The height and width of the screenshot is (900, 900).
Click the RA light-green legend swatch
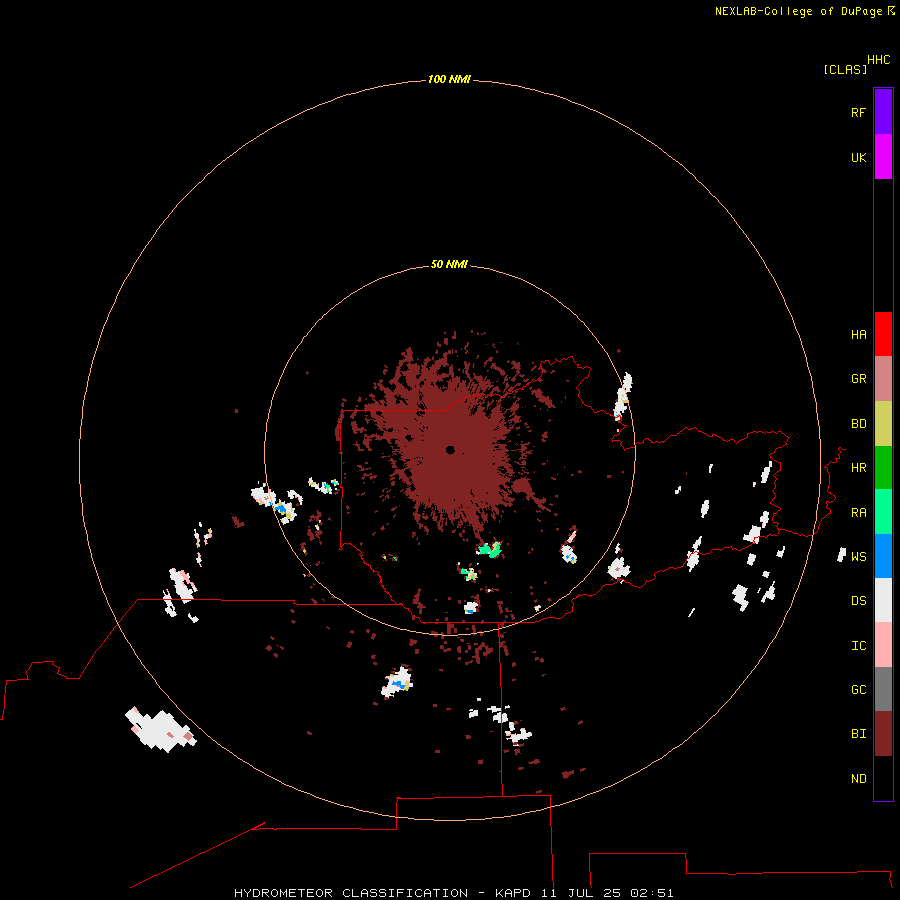tap(883, 512)
